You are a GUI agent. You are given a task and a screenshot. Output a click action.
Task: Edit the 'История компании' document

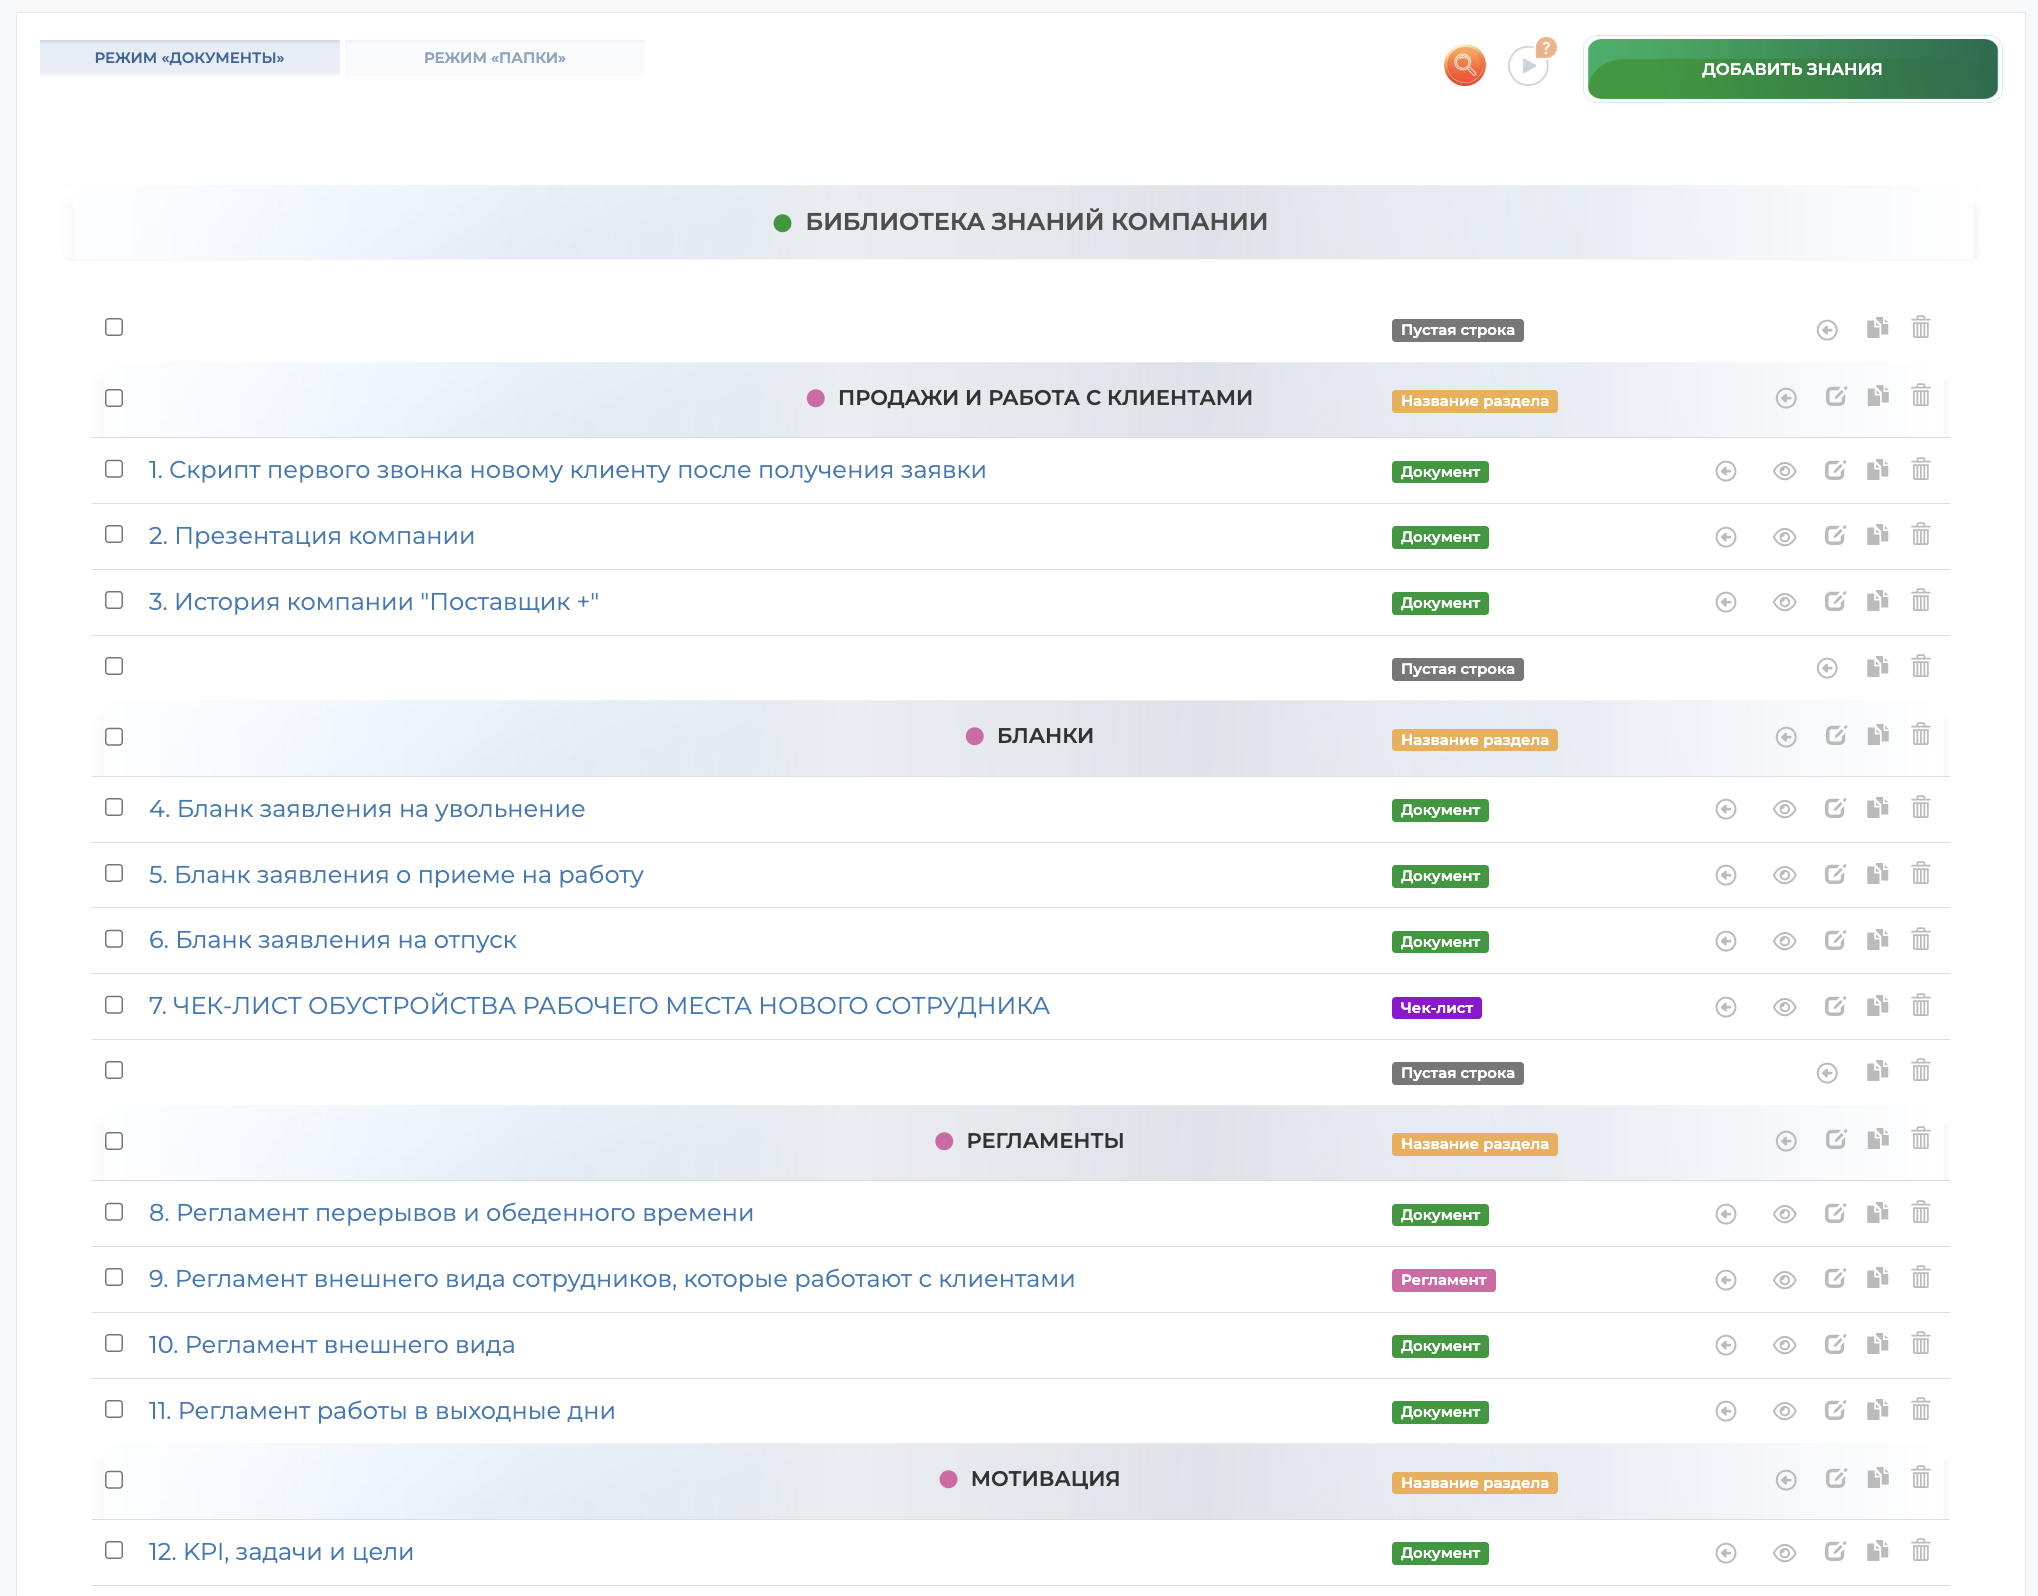1835,601
